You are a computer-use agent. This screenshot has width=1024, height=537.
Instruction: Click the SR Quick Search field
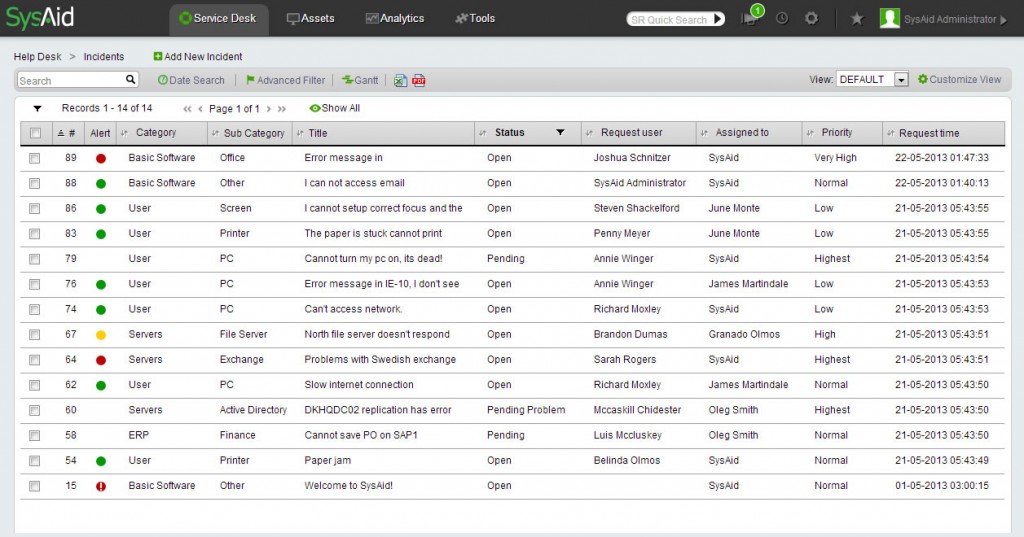coord(668,19)
